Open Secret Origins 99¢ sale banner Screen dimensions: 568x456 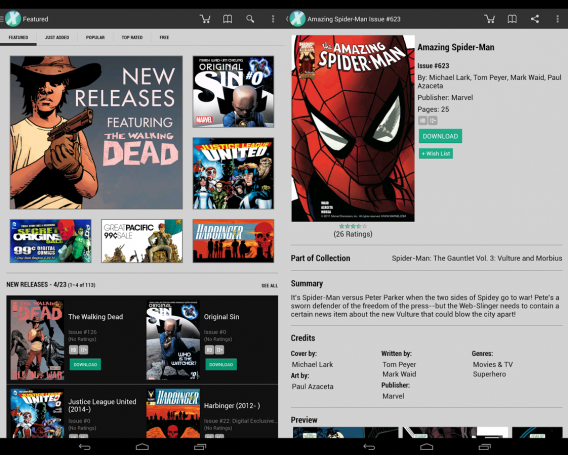(x=51, y=241)
